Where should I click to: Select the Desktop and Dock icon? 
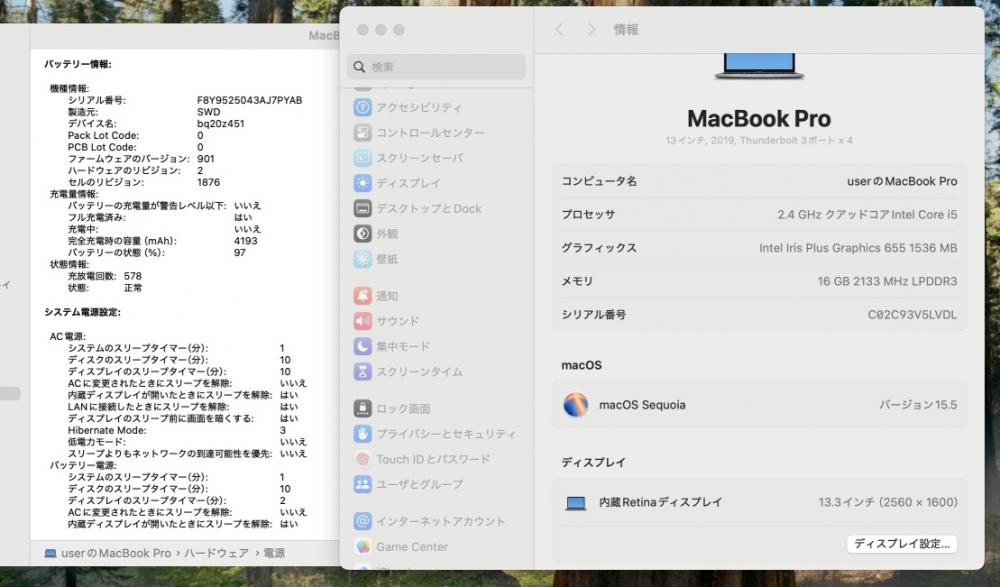[x=362, y=209]
